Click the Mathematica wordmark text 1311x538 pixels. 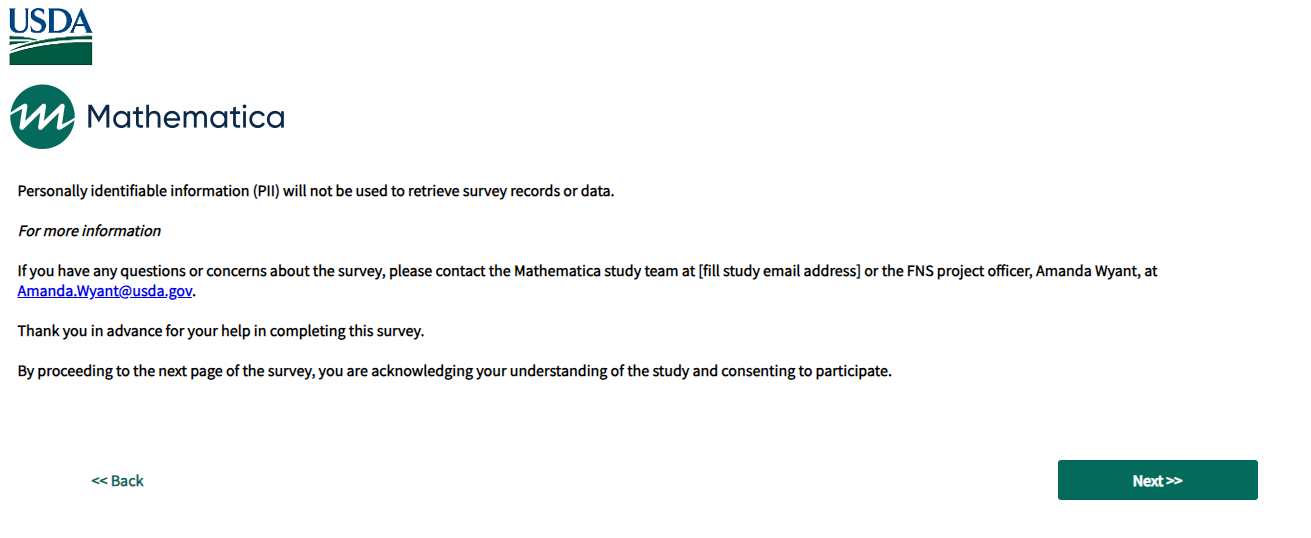coord(186,117)
